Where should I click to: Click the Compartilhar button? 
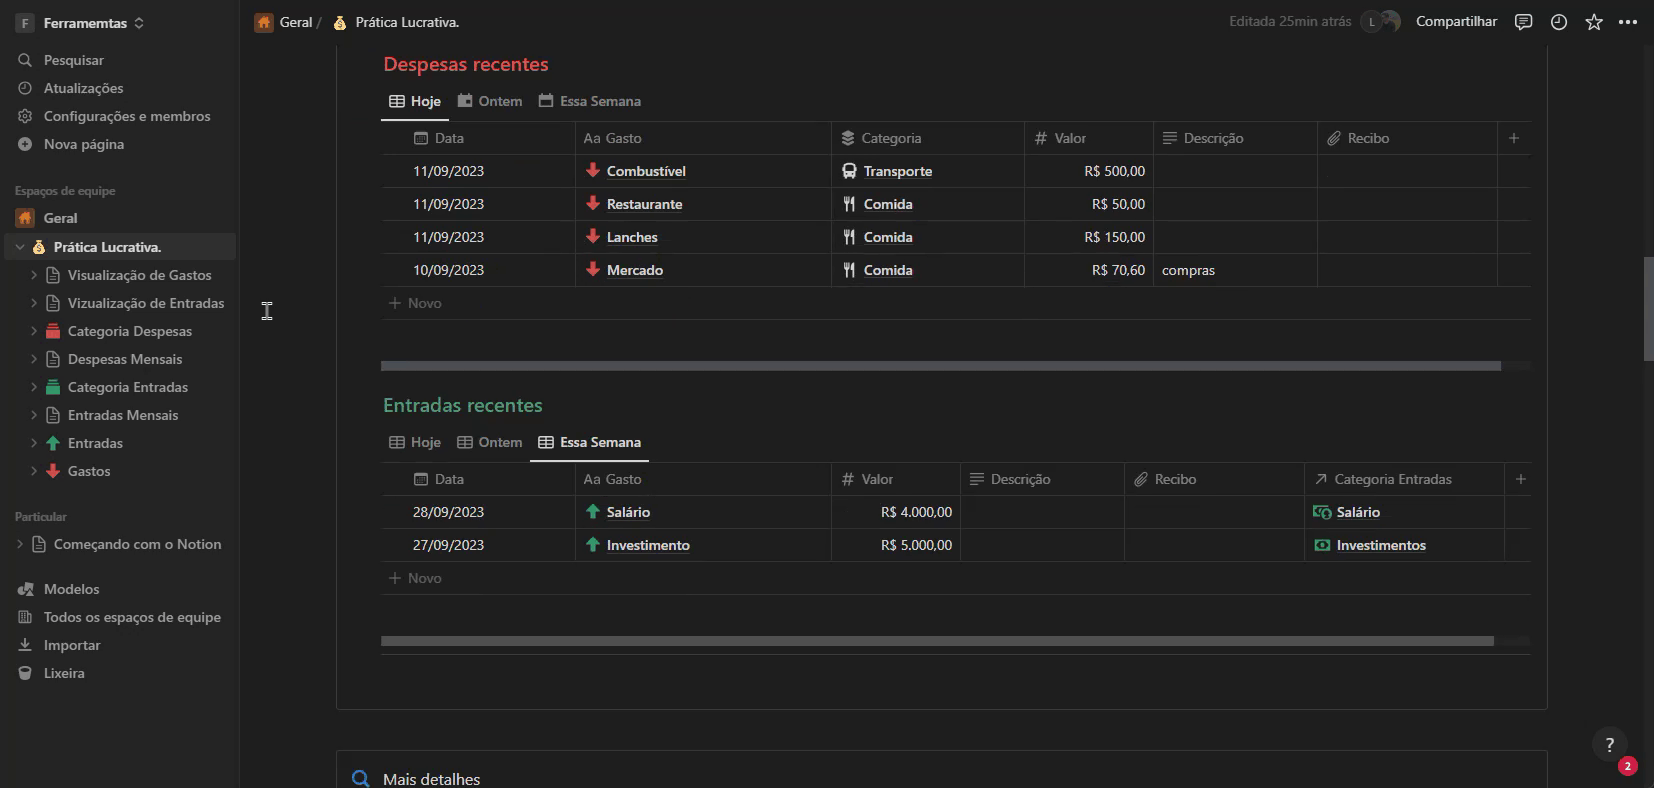(x=1456, y=21)
